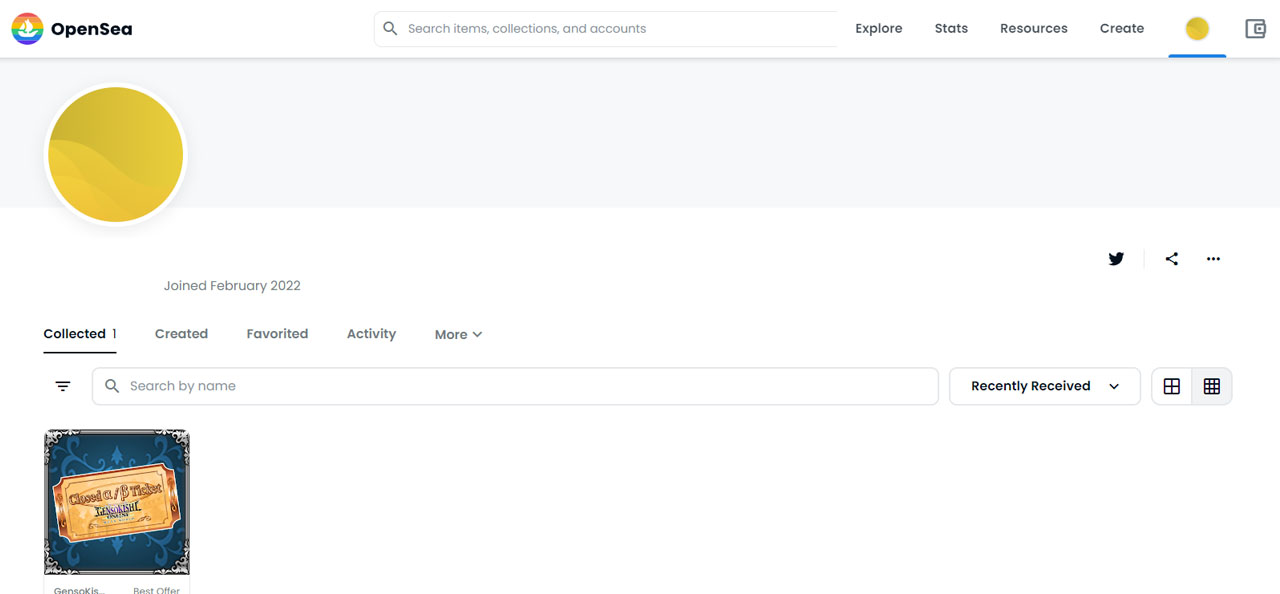Open the wallet icon in header

click(x=1255, y=29)
